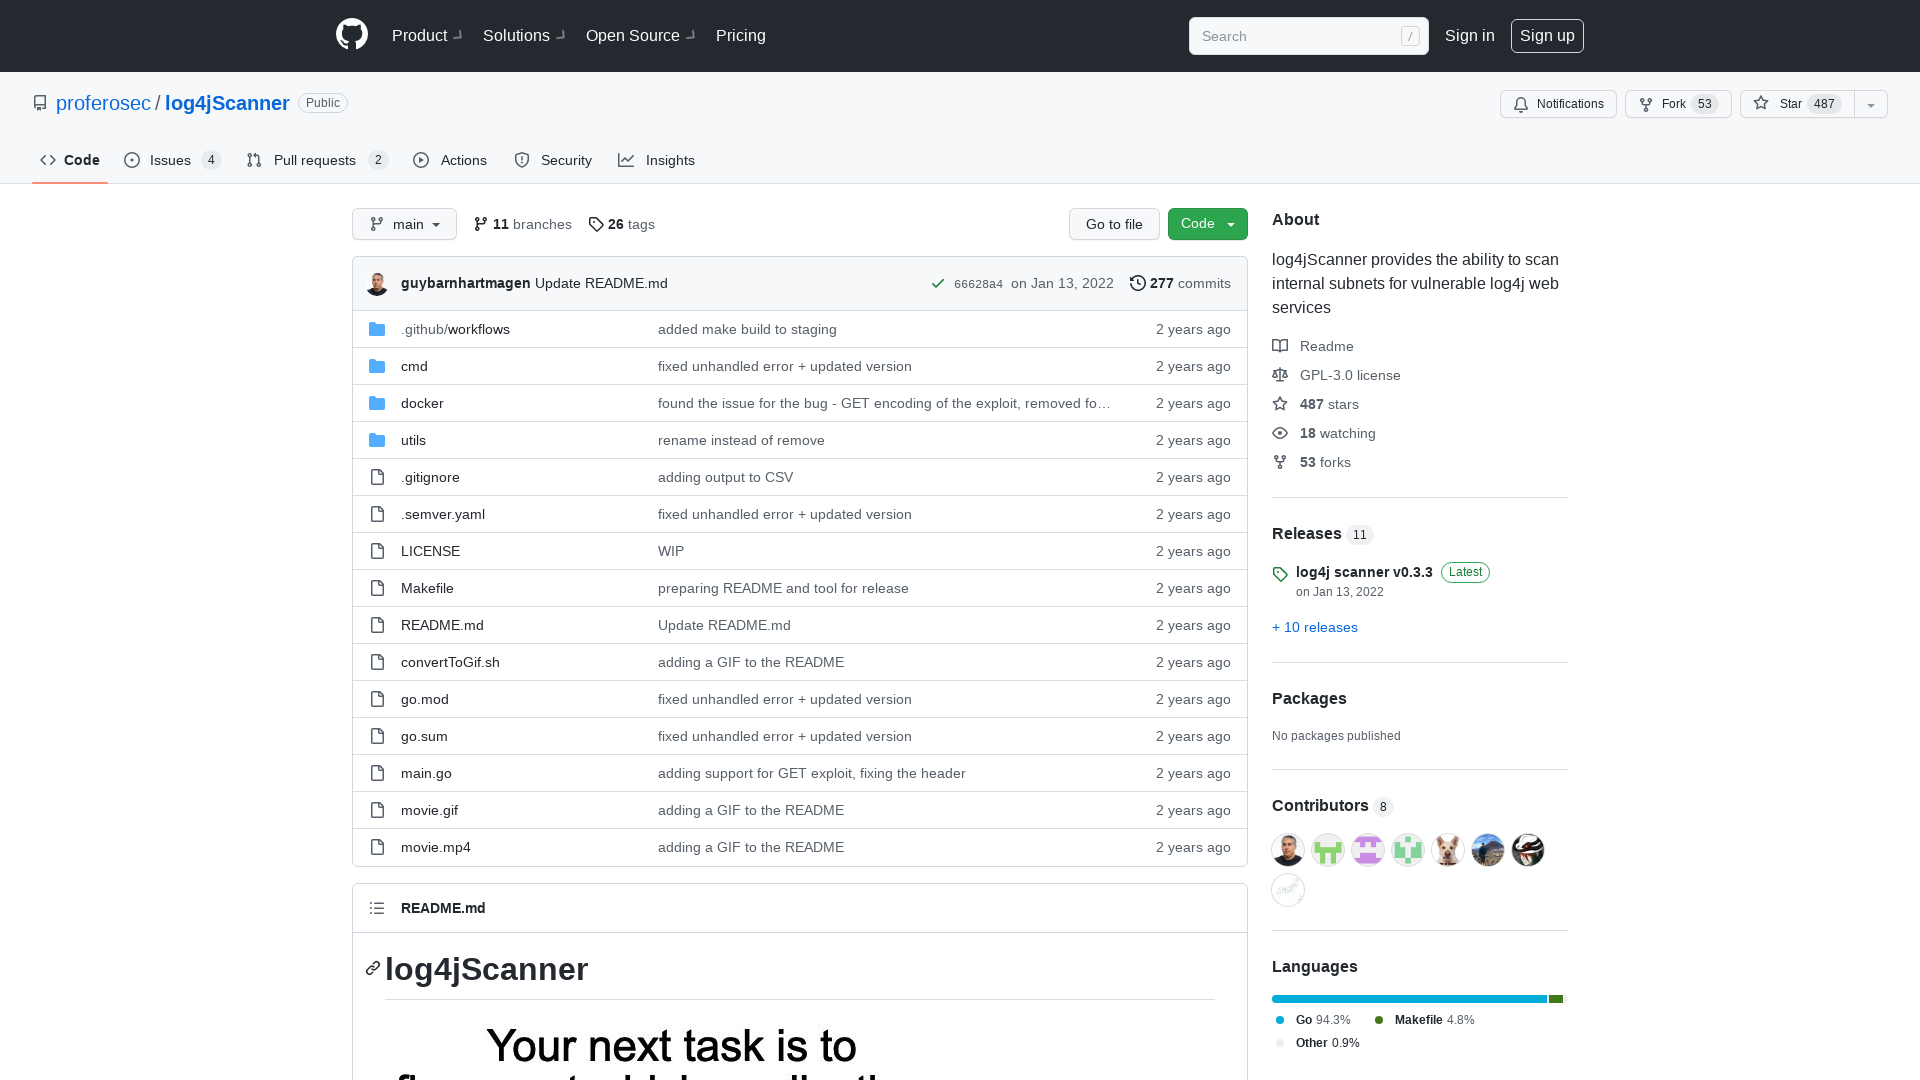Open the Insights tab
Screen dimensions: 1920x1080
(656, 160)
